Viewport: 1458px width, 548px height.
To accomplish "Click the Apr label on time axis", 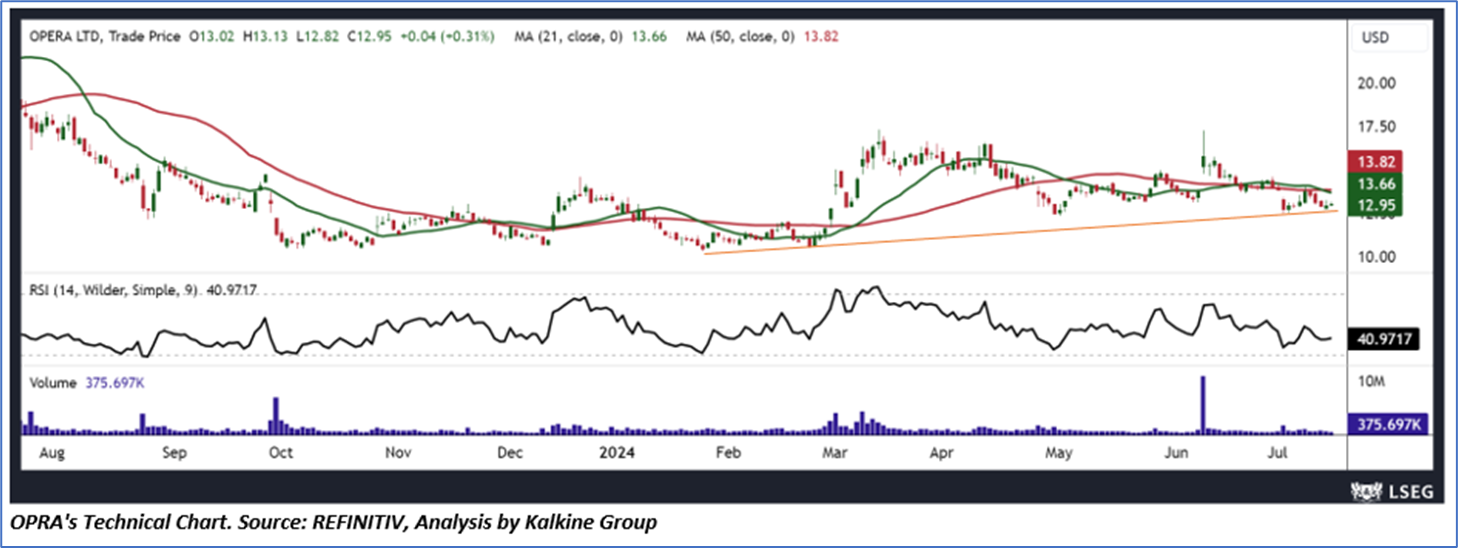I will pos(942,454).
